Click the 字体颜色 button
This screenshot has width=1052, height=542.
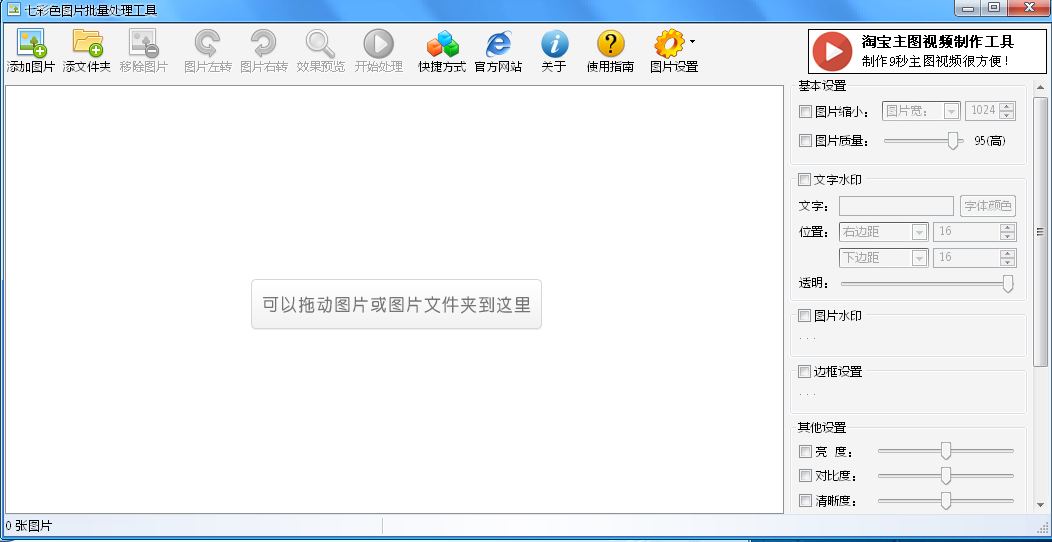coord(988,206)
